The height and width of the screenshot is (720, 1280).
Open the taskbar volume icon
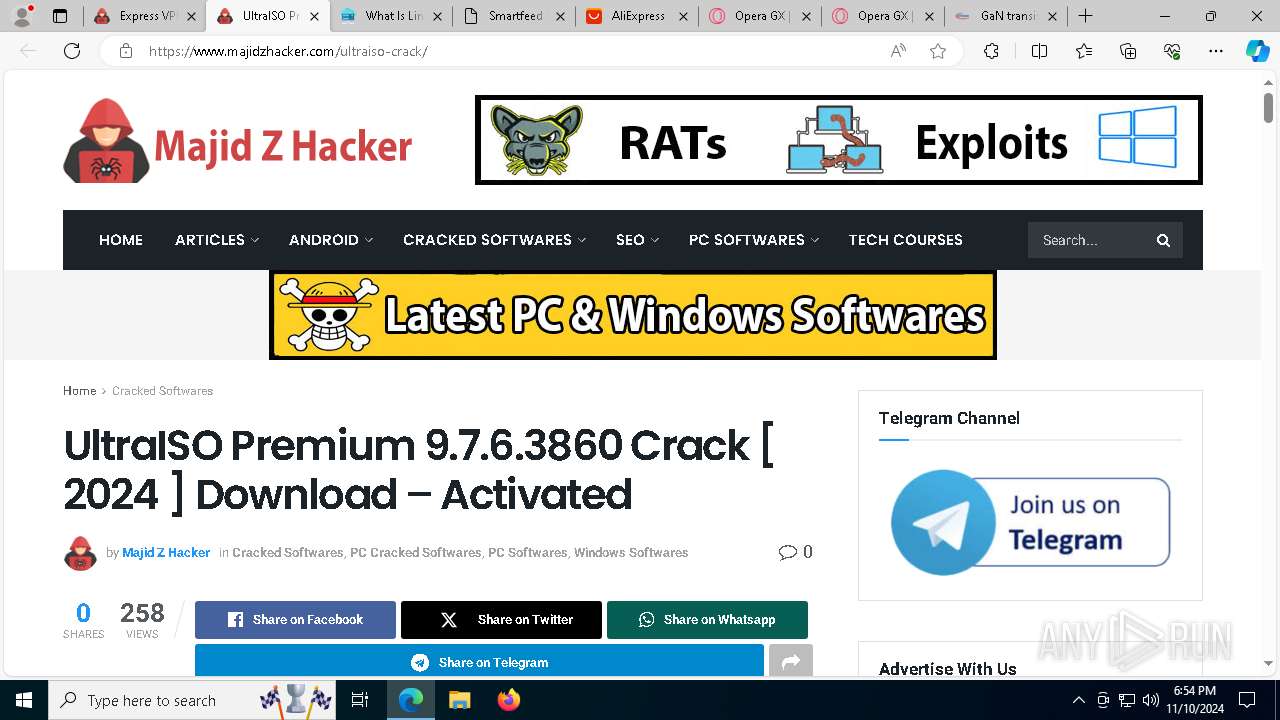click(1150, 700)
